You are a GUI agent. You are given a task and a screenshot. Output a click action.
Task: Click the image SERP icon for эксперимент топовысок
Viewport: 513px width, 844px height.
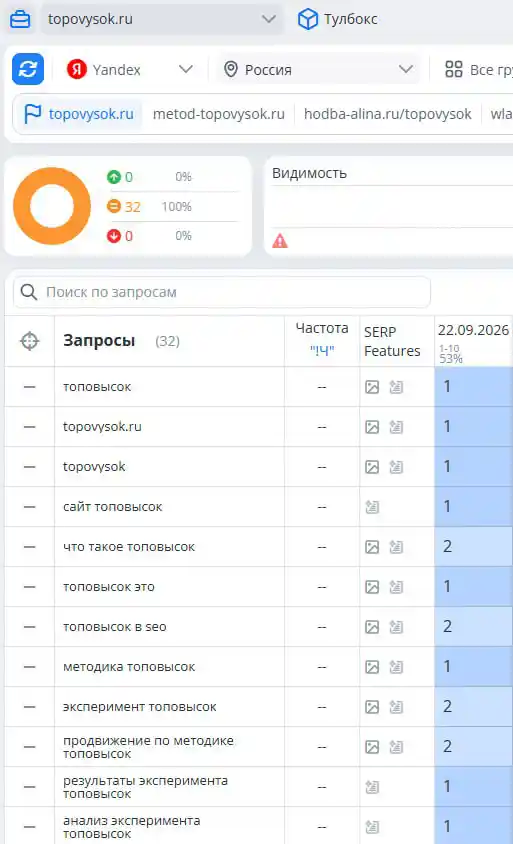click(372, 707)
